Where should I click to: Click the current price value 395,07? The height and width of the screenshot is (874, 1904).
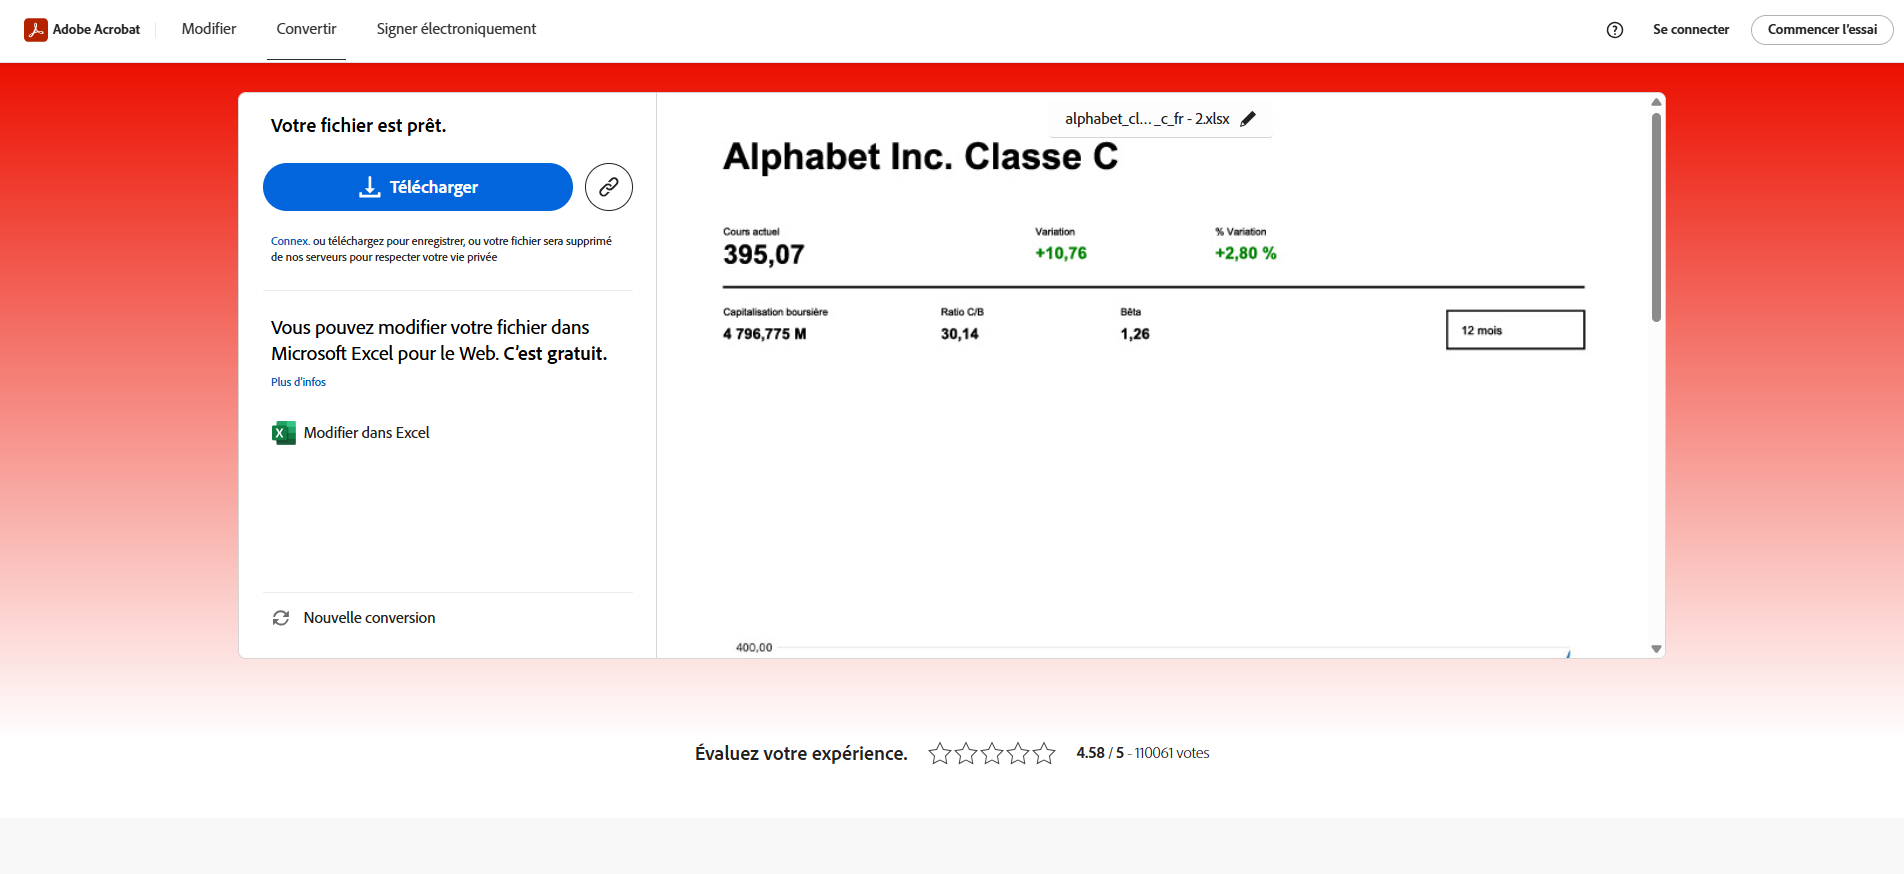(763, 255)
